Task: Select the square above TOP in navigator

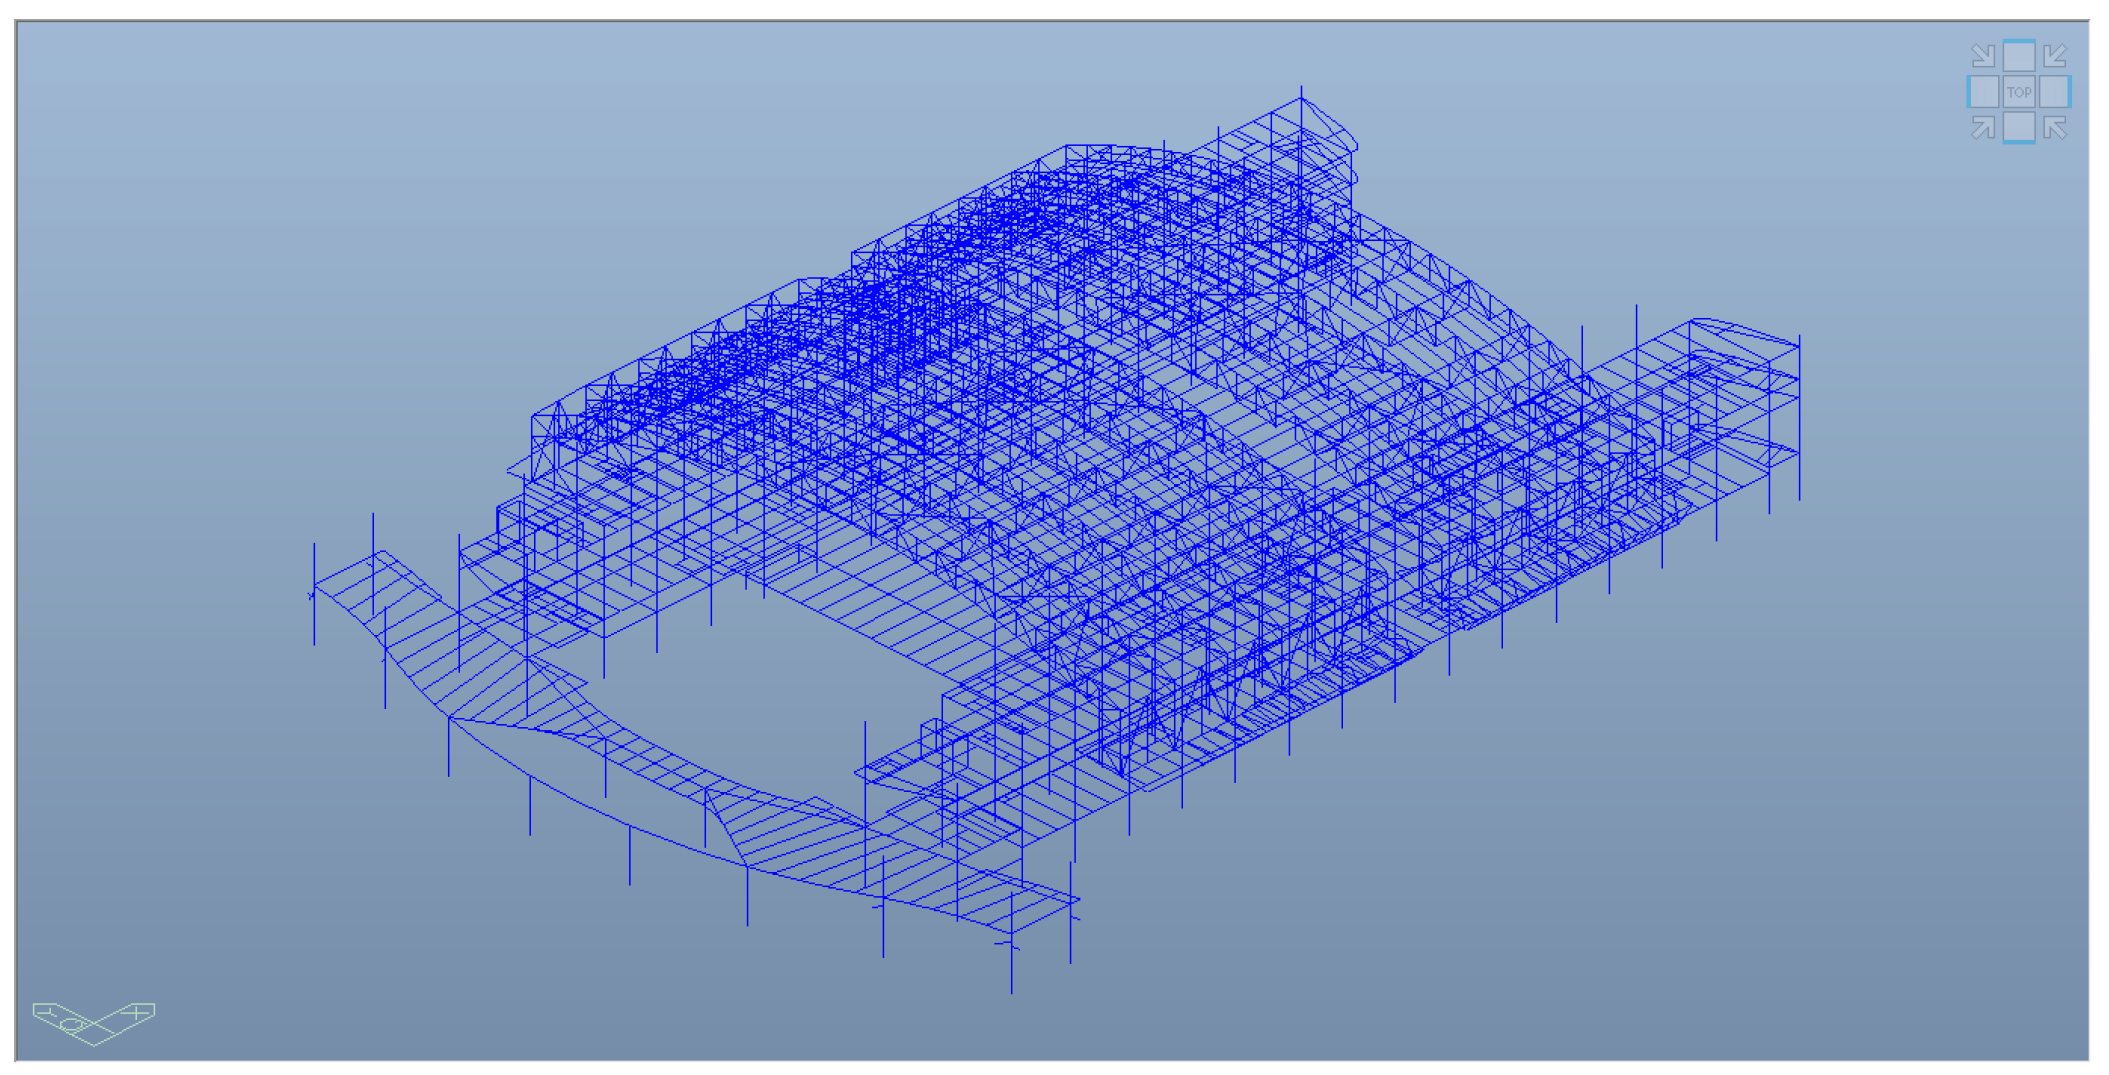Action: [x=2018, y=56]
